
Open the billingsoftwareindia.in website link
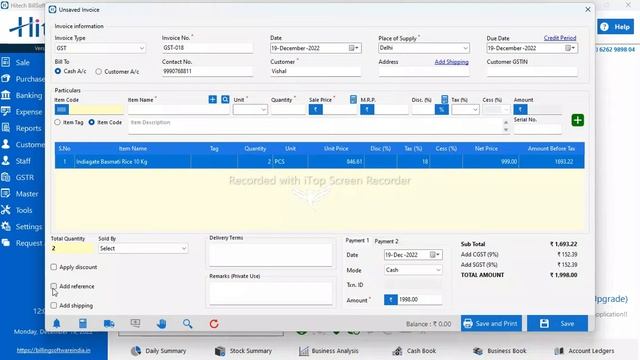click(54, 350)
